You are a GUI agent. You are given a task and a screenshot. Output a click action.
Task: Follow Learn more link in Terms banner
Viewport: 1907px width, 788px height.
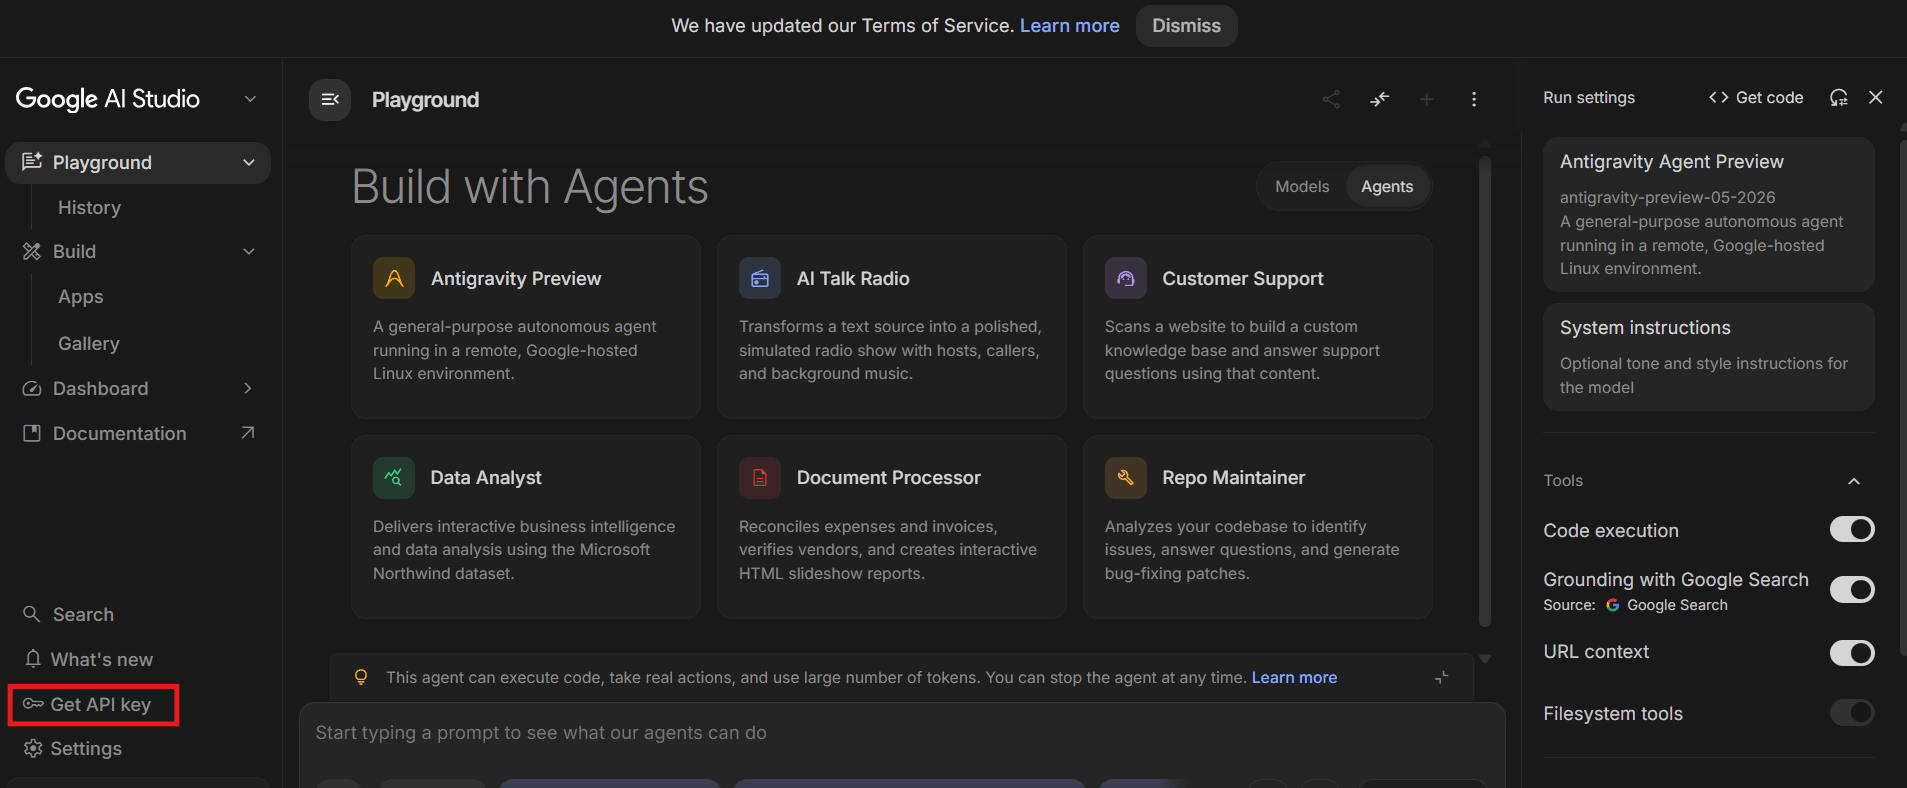[x=1070, y=26]
